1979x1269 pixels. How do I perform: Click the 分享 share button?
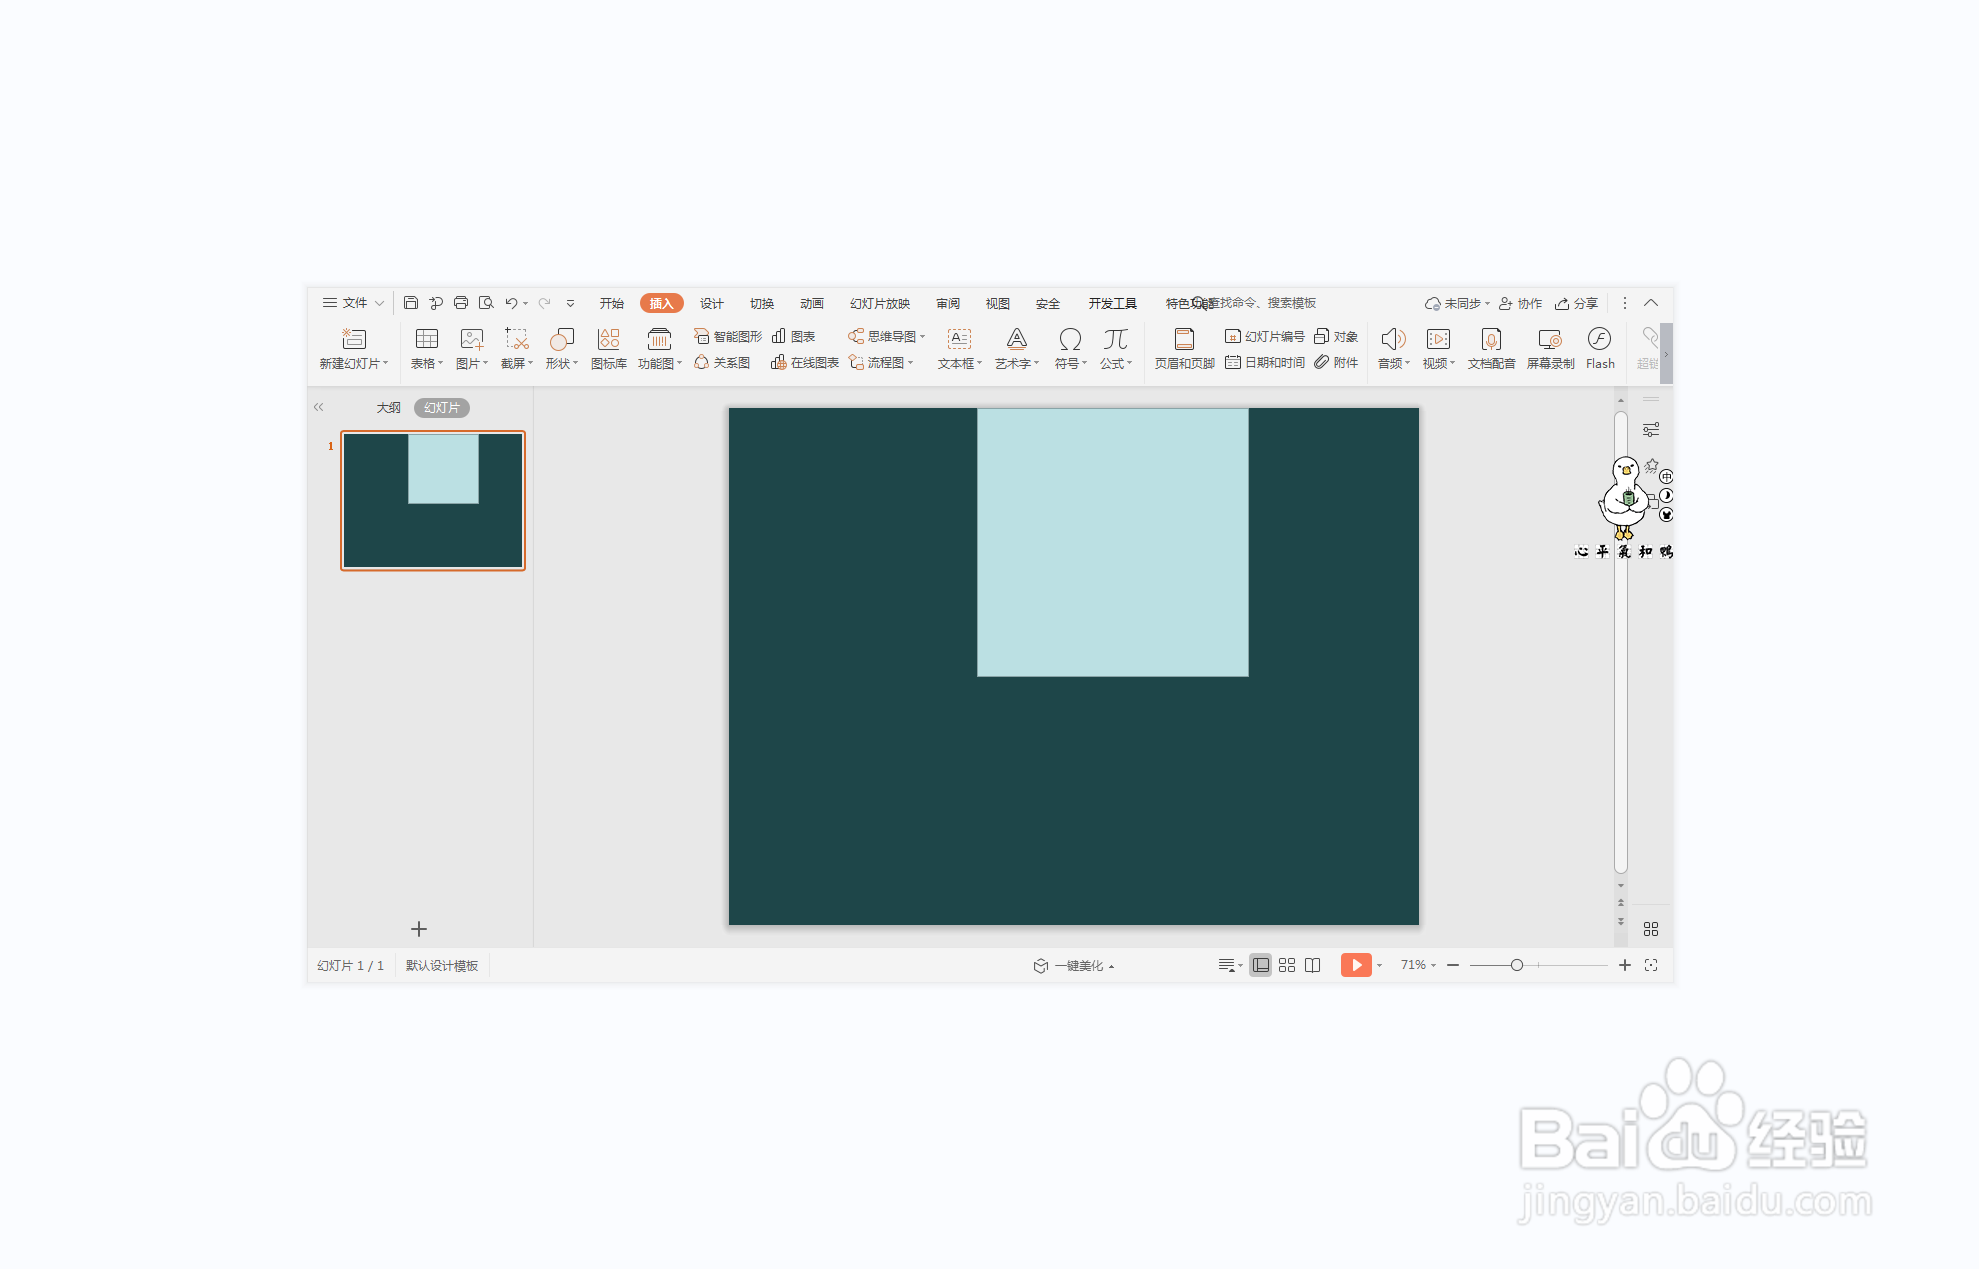click(1577, 304)
